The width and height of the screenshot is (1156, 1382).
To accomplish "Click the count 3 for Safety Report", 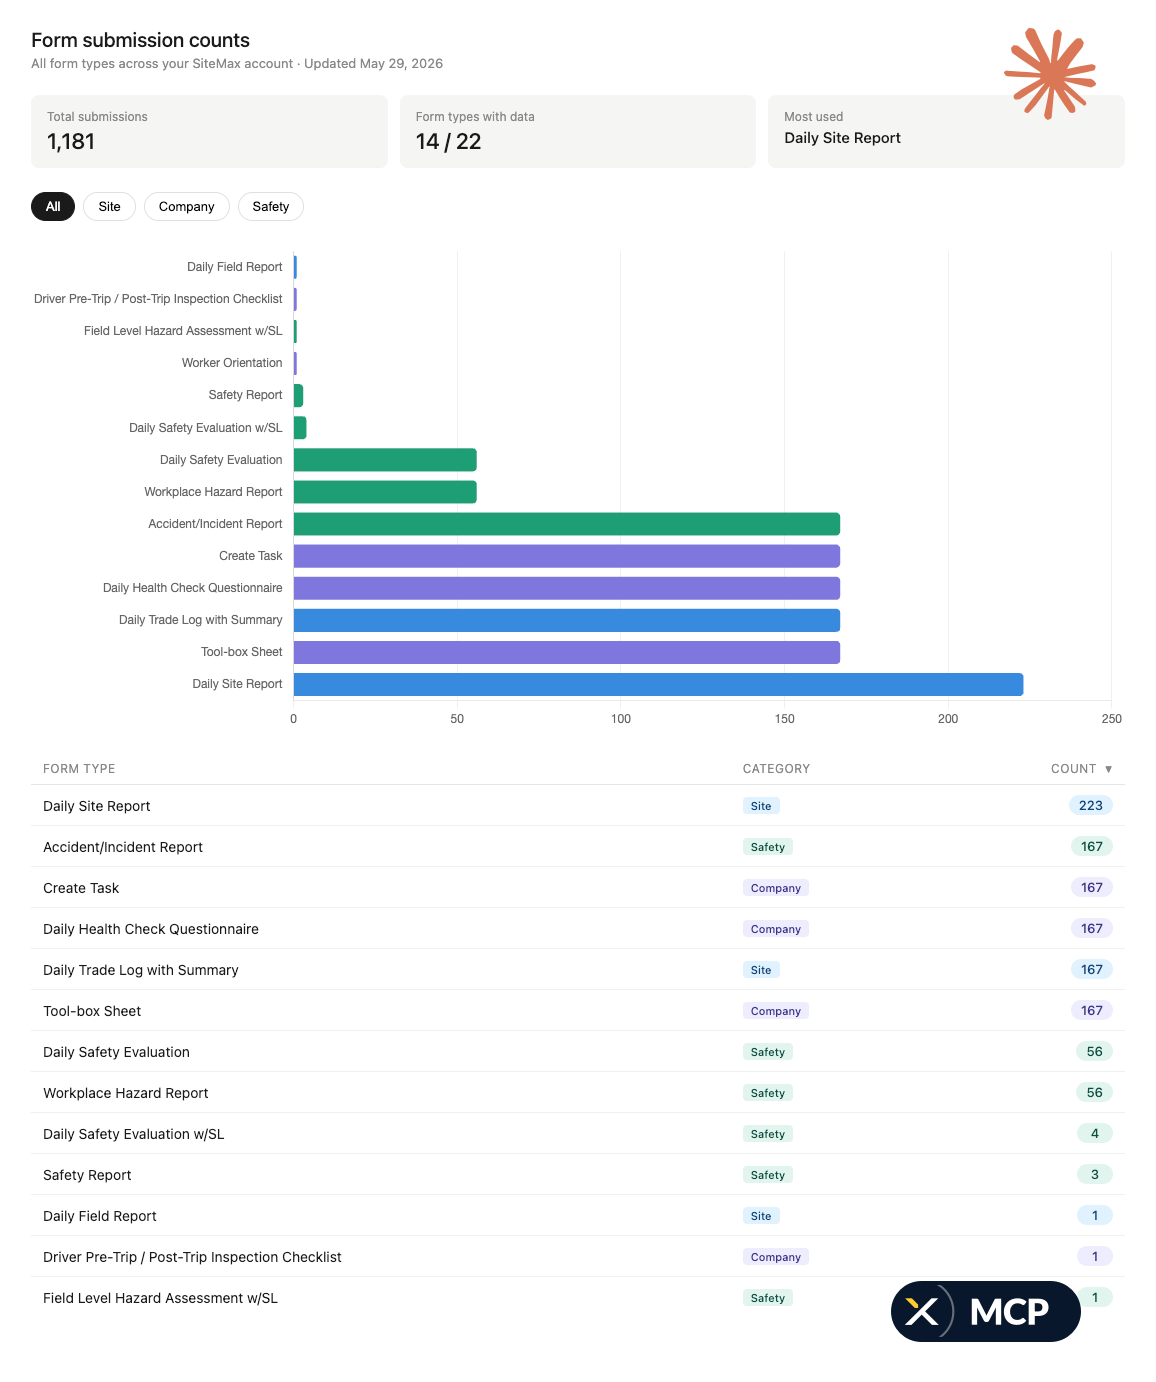I will [x=1095, y=1174].
